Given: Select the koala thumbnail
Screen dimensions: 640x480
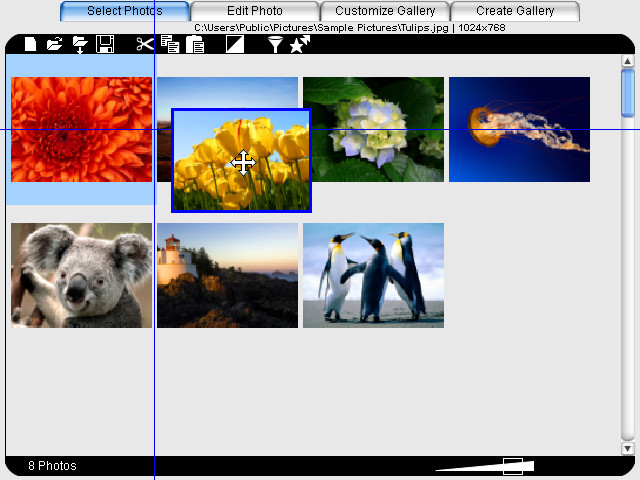Looking at the screenshot, I should tap(82, 276).
